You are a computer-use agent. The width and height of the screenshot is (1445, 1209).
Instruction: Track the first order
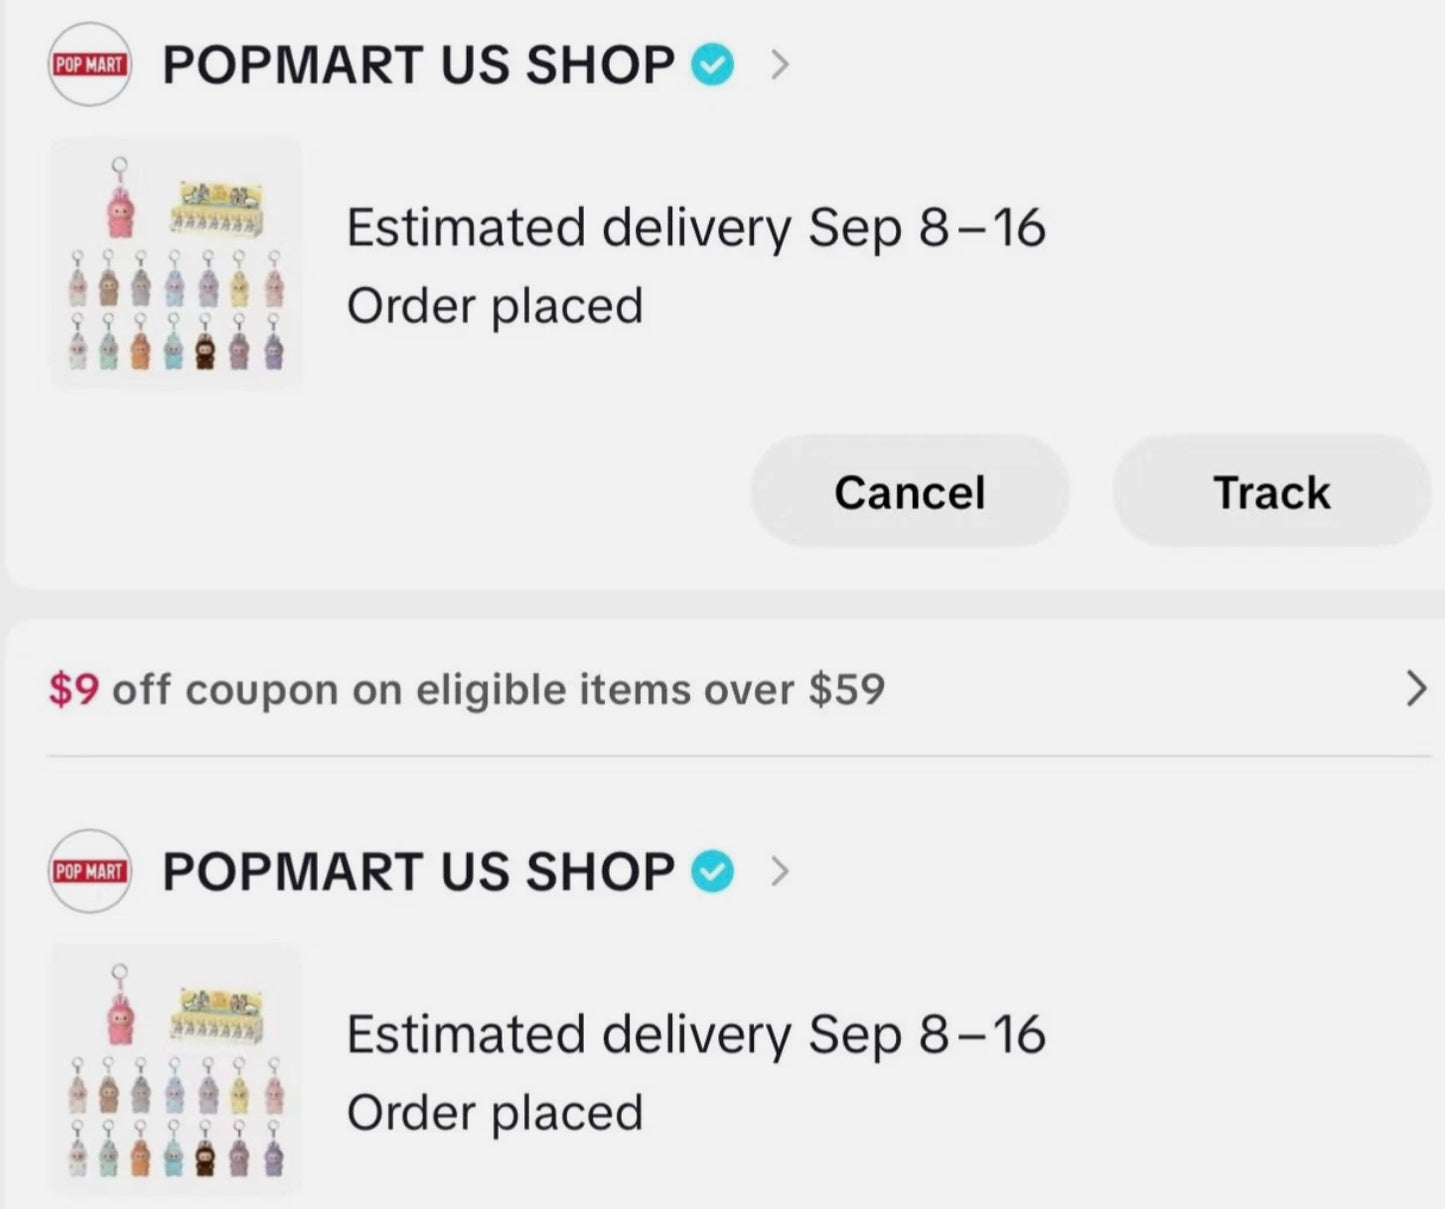1271,492
